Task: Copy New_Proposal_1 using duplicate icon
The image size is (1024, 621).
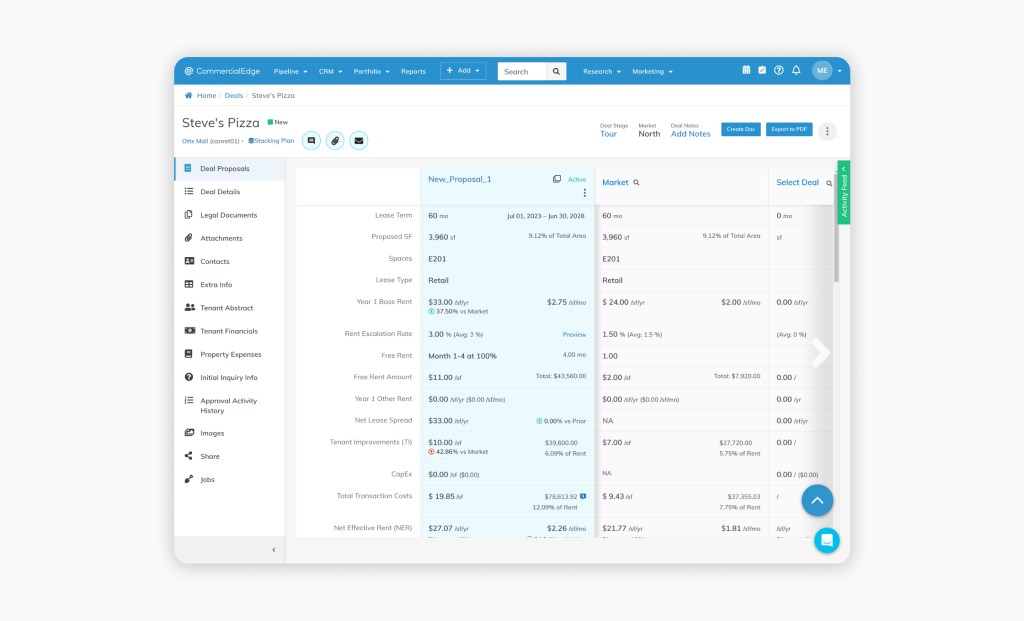Action: [x=557, y=179]
